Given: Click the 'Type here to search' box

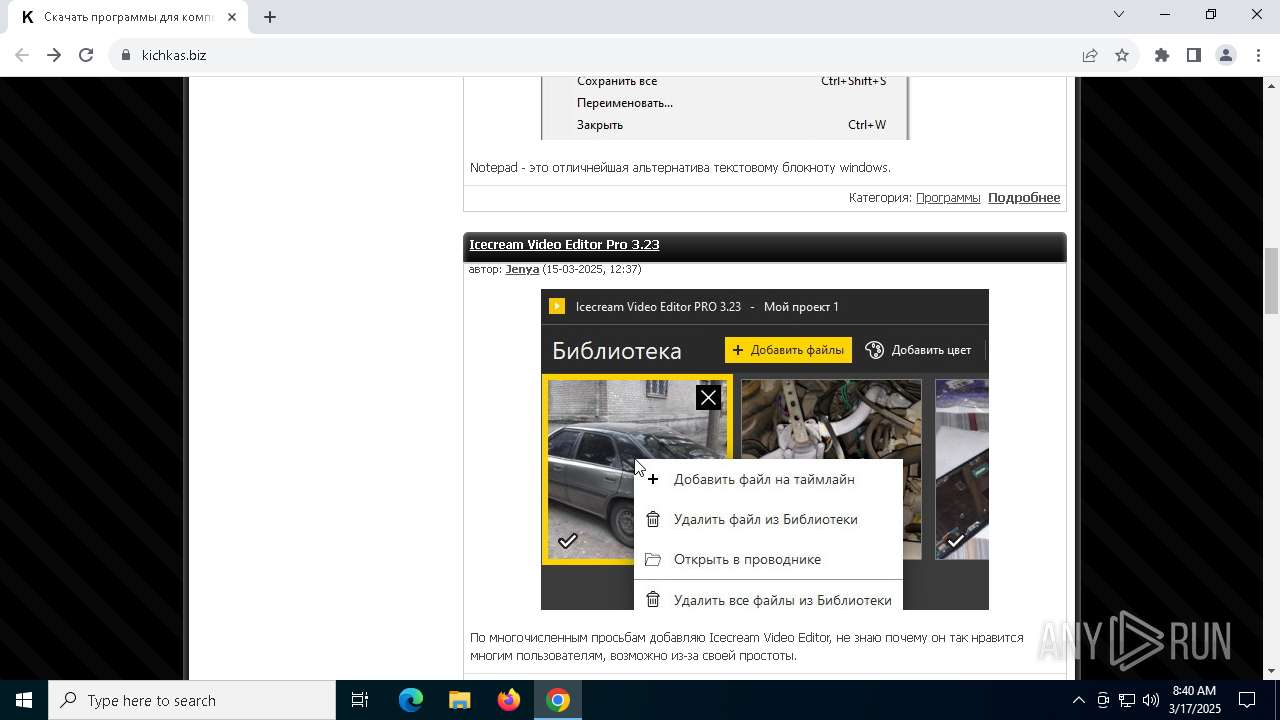Looking at the screenshot, I should [192, 700].
